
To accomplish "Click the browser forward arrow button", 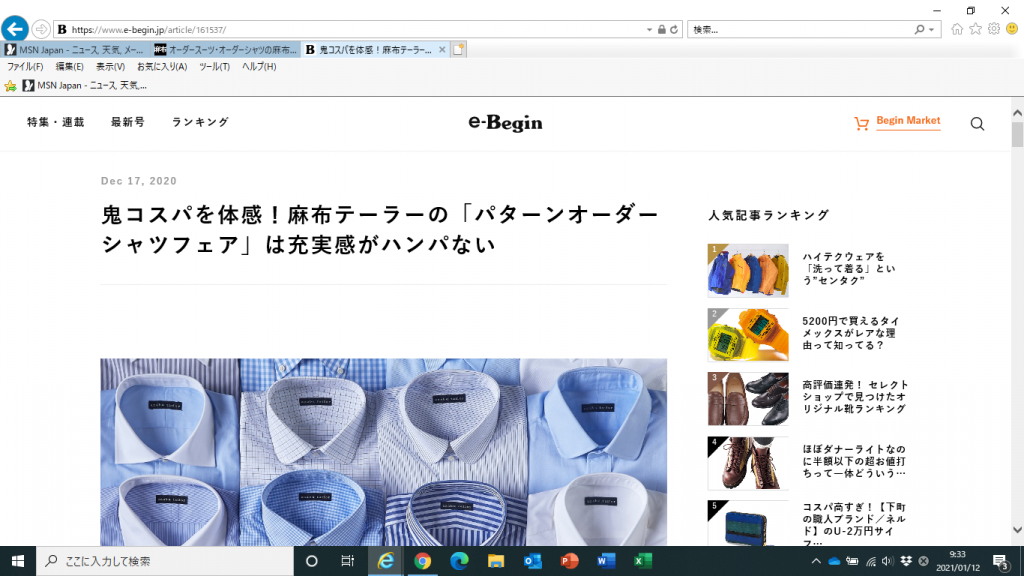I will coord(40,29).
